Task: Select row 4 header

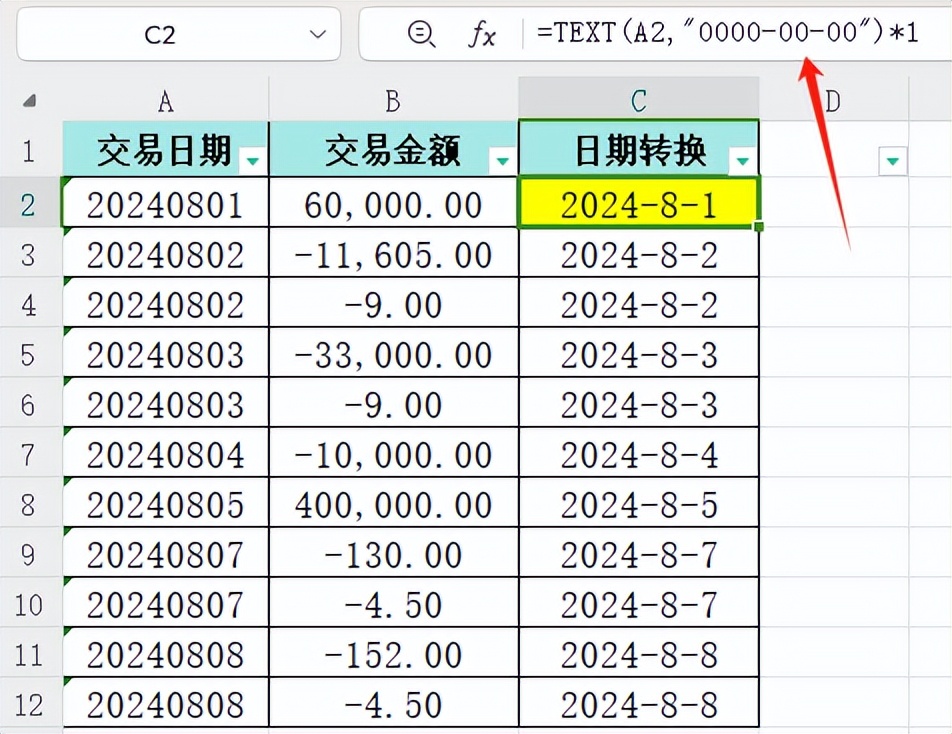Action: 29,303
